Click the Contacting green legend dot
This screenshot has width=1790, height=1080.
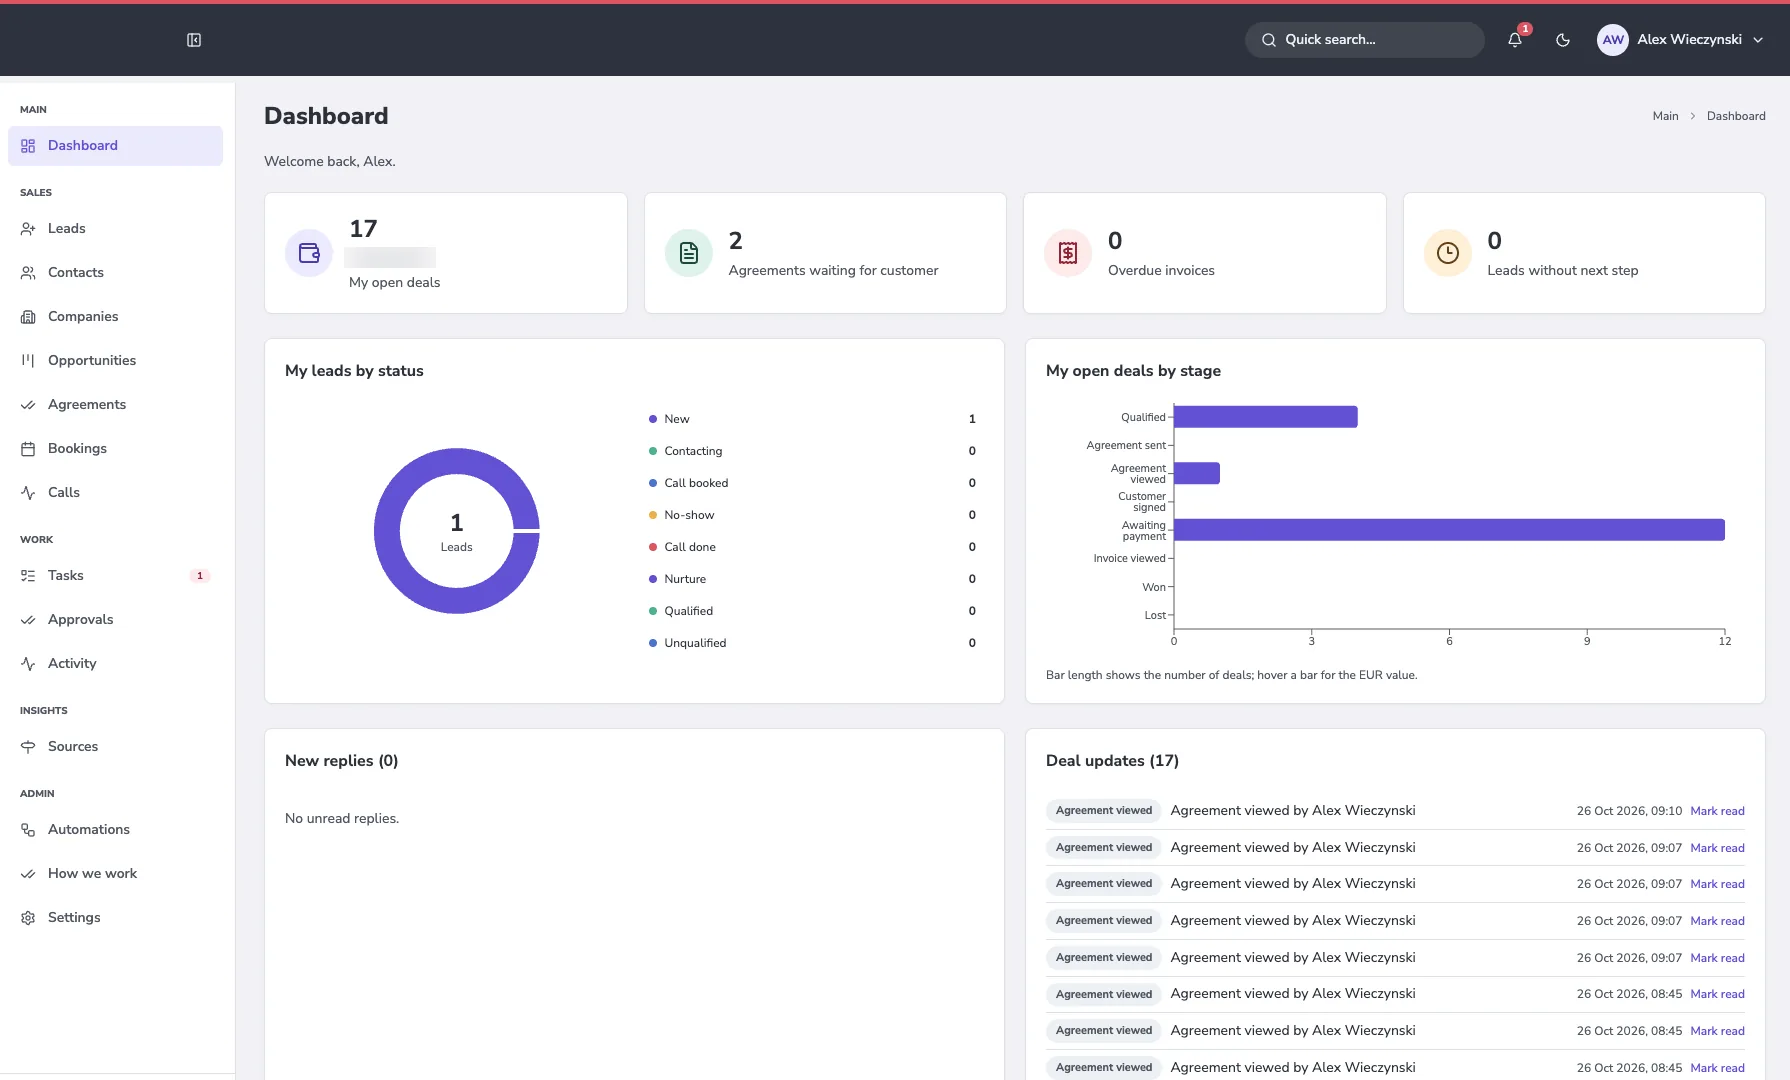pos(653,451)
